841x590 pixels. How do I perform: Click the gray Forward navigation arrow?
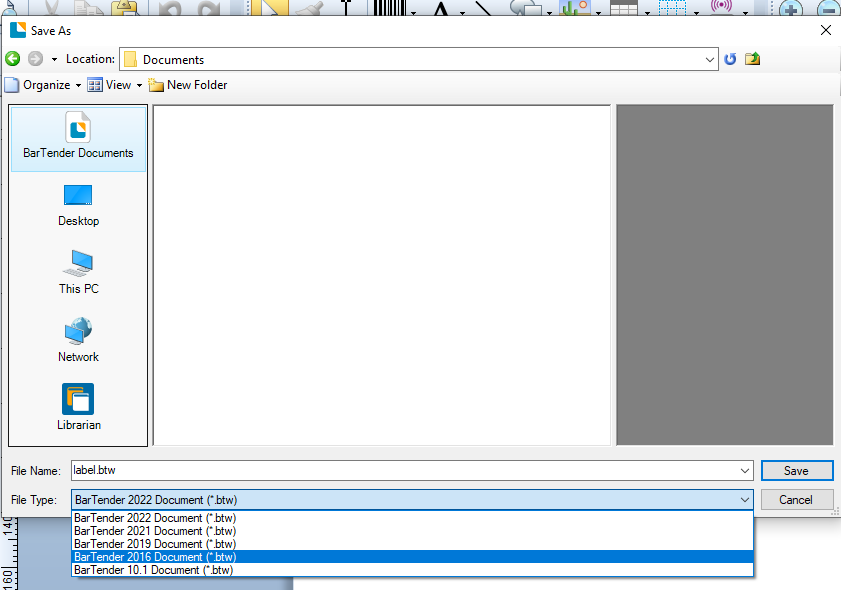[35, 58]
